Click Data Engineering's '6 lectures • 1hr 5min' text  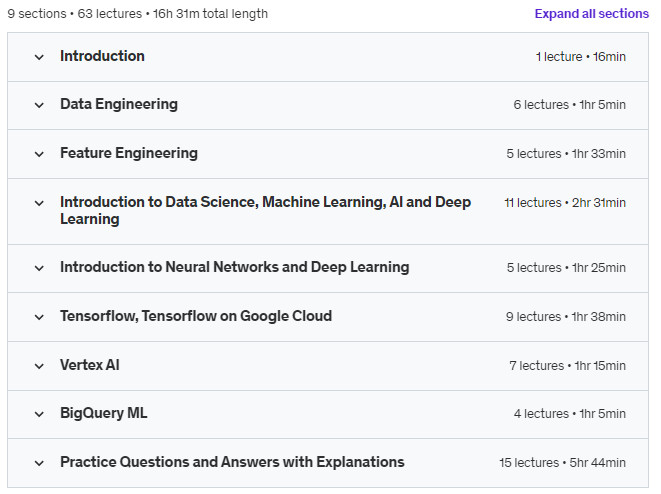(x=570, y=105)
